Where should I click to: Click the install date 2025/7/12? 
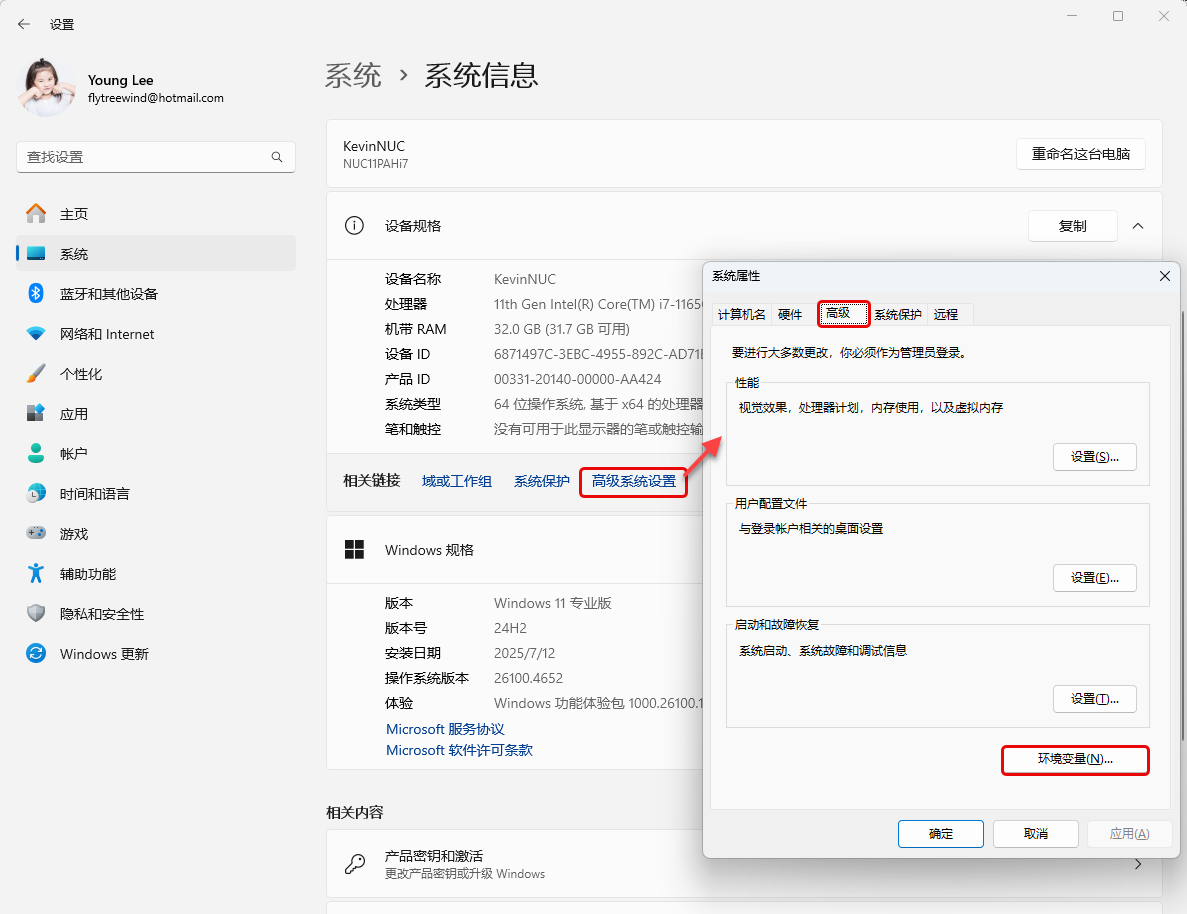click(526, 653)
